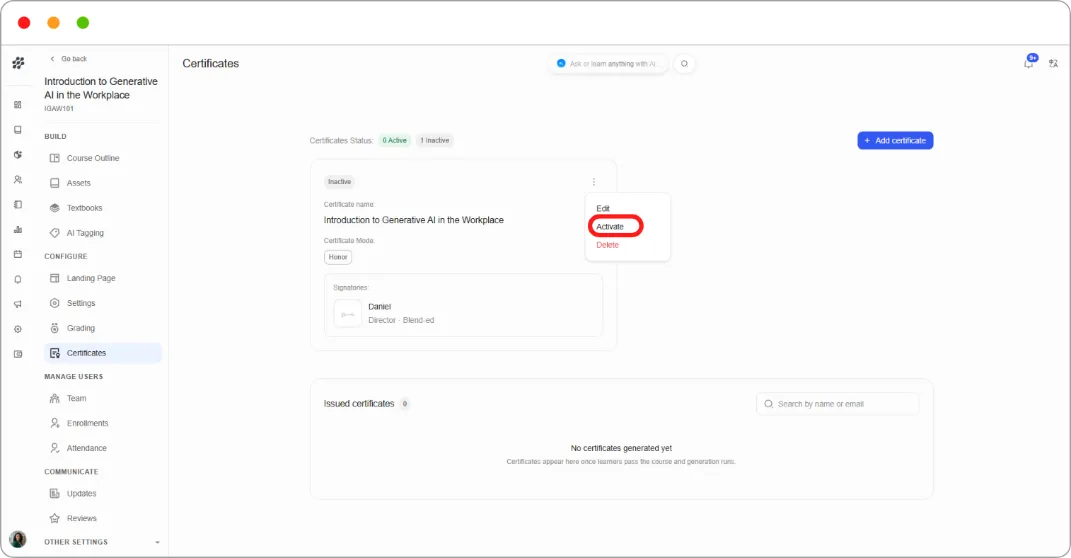The image size is (1071, 558).
Task: Open Assets in the sidebar
Action: [x=102, y=183]
